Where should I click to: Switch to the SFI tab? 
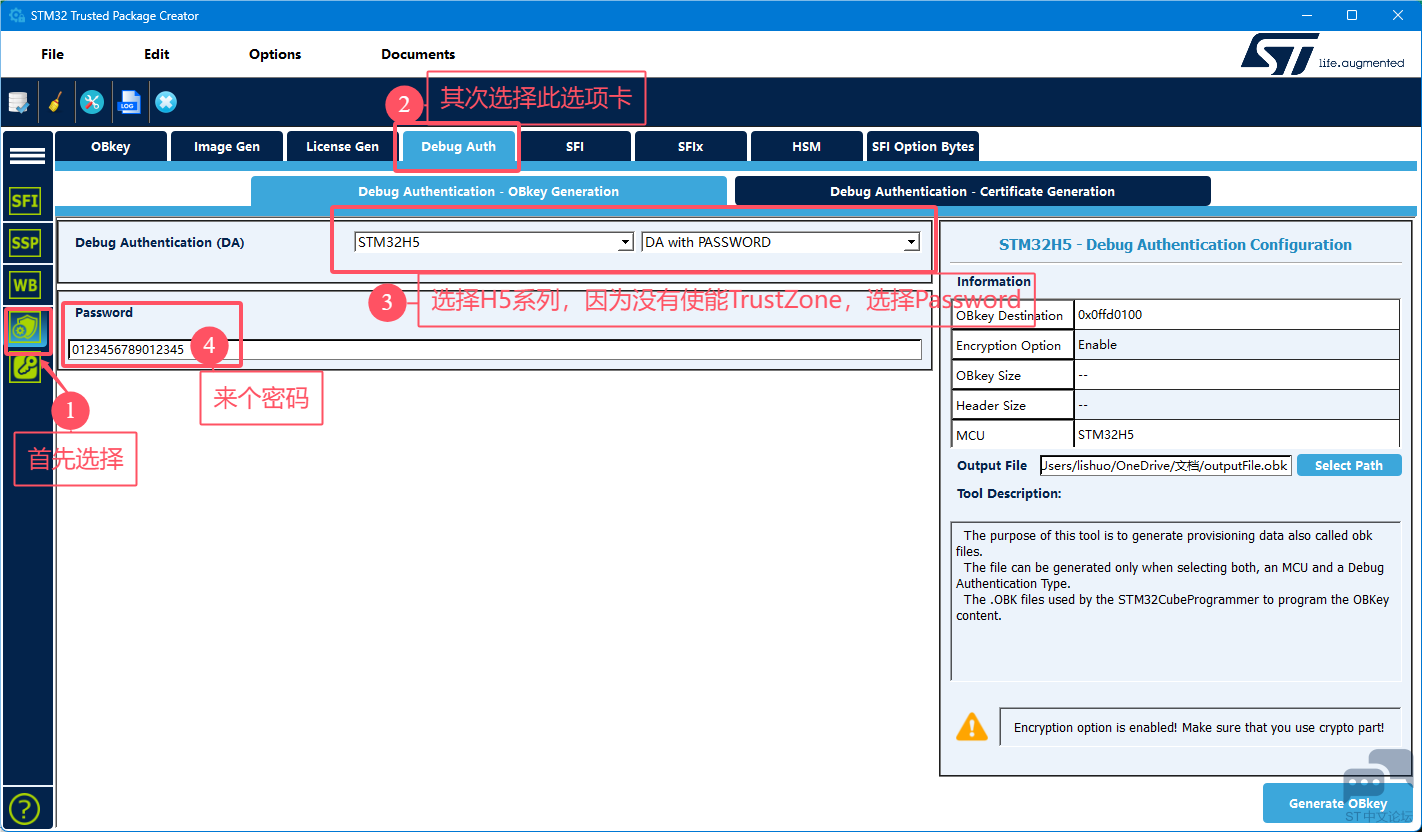pos(575,146)
